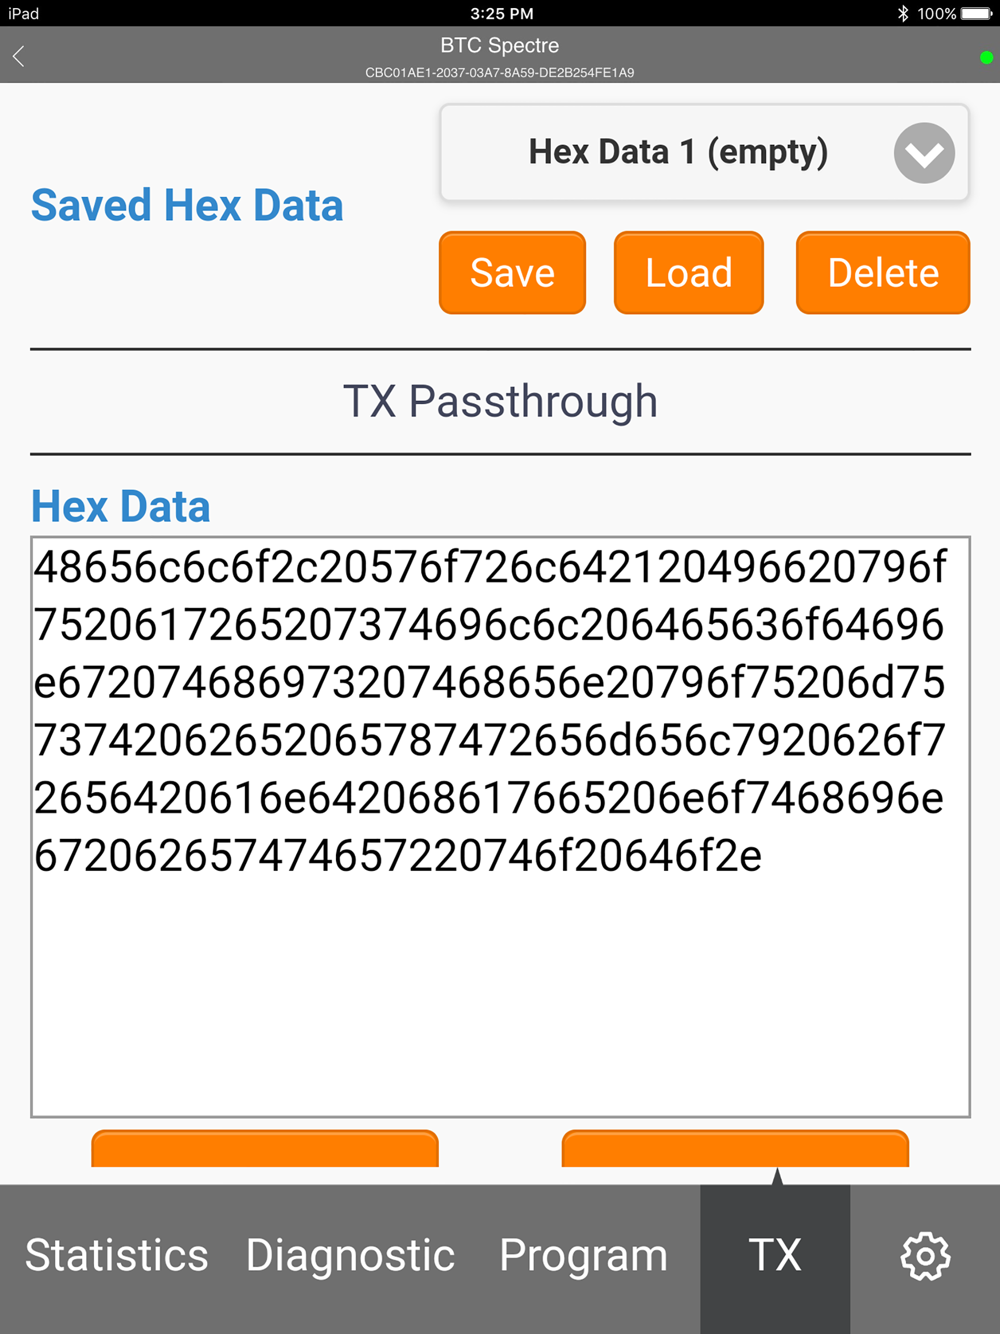
Task: Tap the device UUID text in header
Action: [x=500, y=73]
